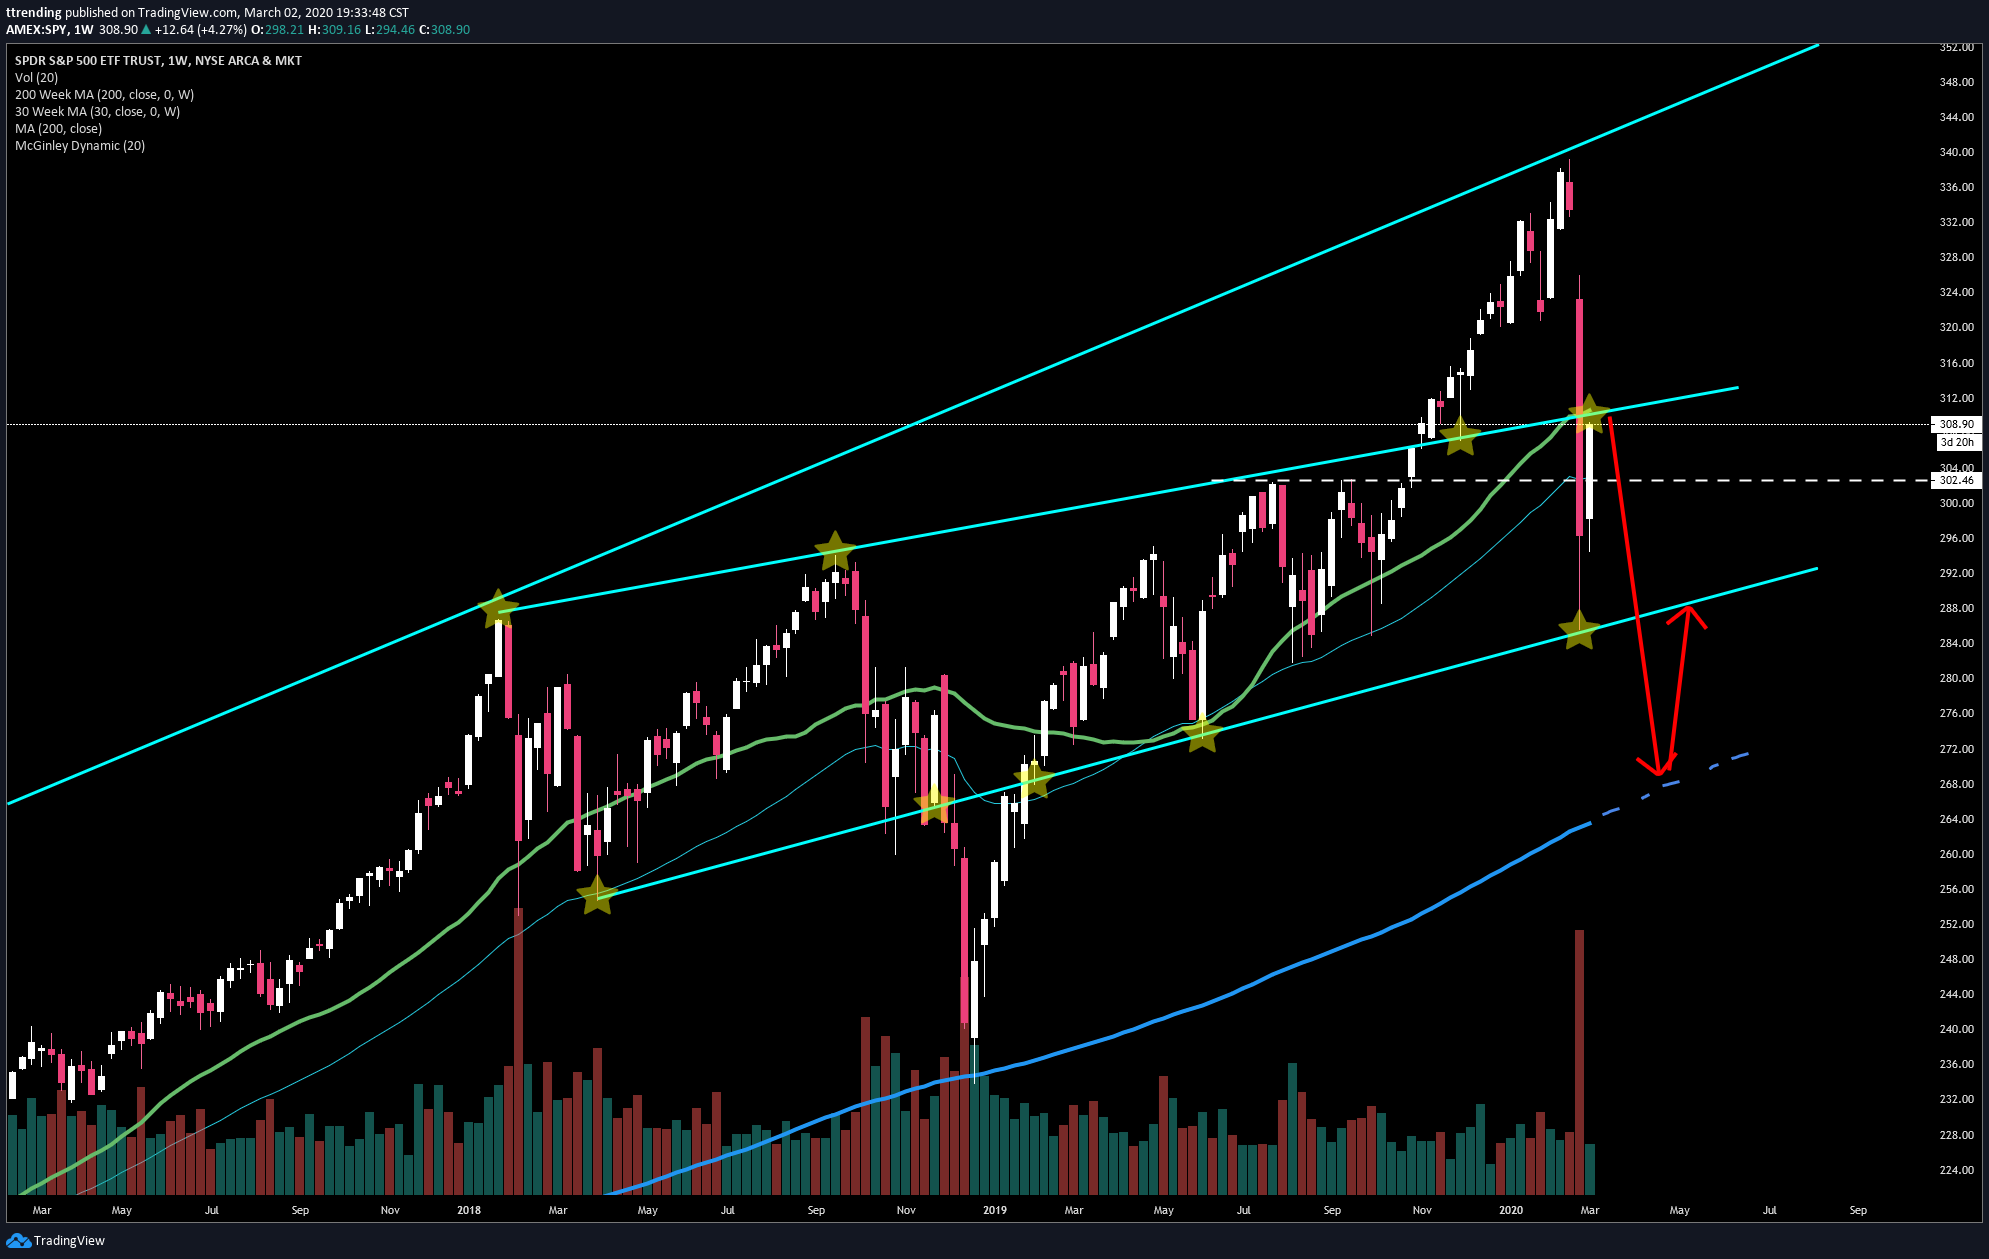This screenshot has width=1989, height=1259.
Task: Select the white dashed horizontal line at 302.46
Action: [x=1570, y=481]
